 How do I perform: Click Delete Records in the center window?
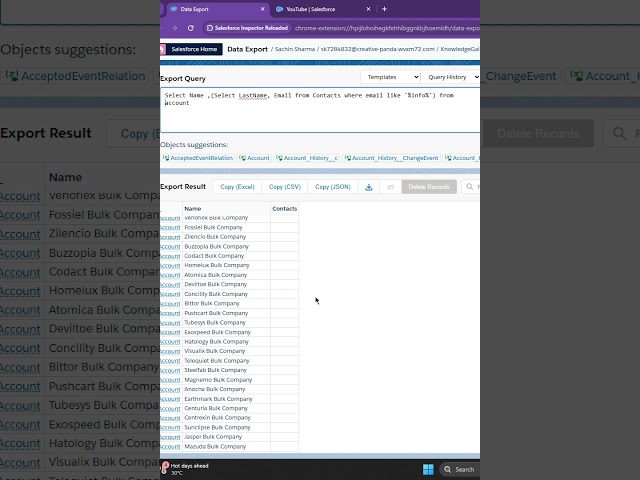(x=429, y=187)
